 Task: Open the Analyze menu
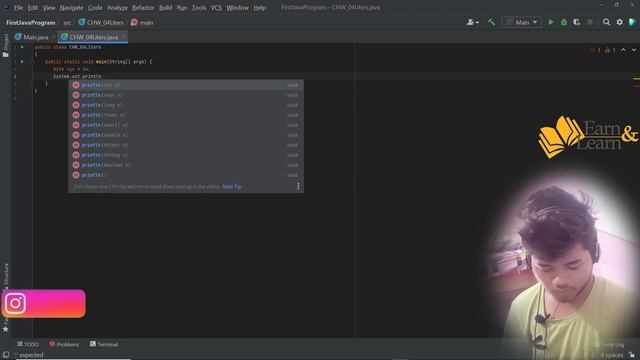click(117, 8)
